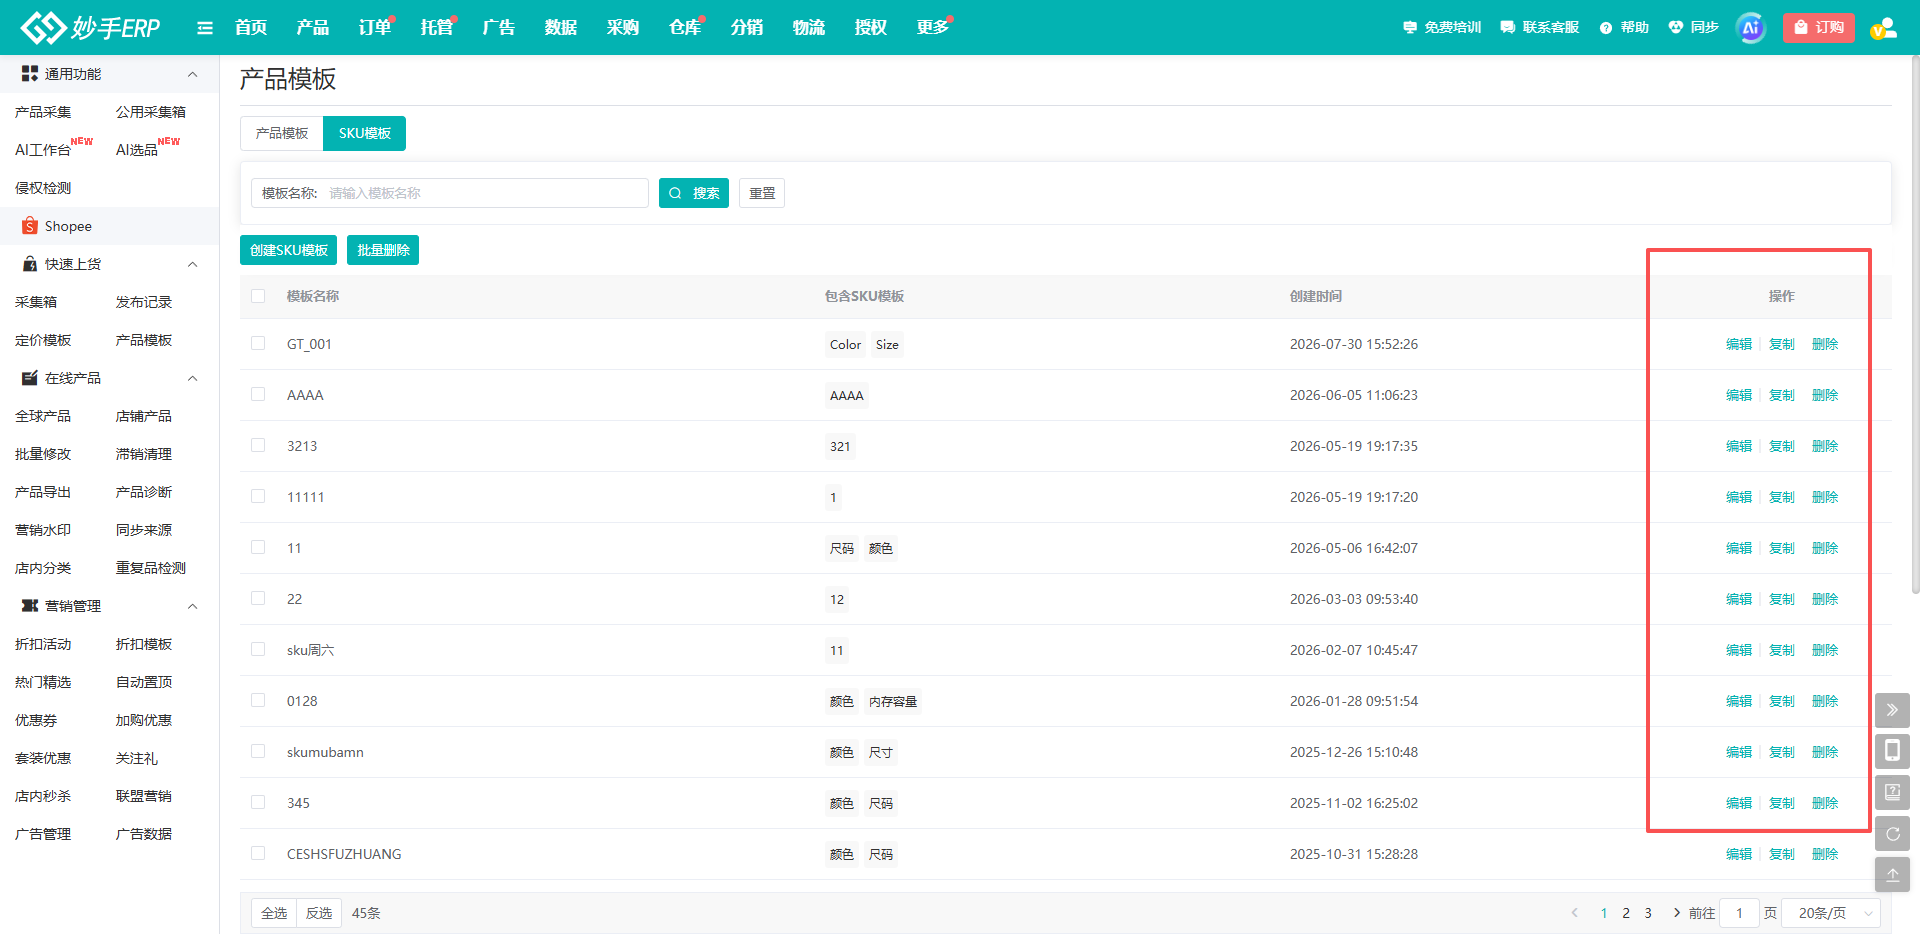Open the 订单 top menu
Image resolution: width=1920 pixels, height=934 pixels.
(375, 28)
